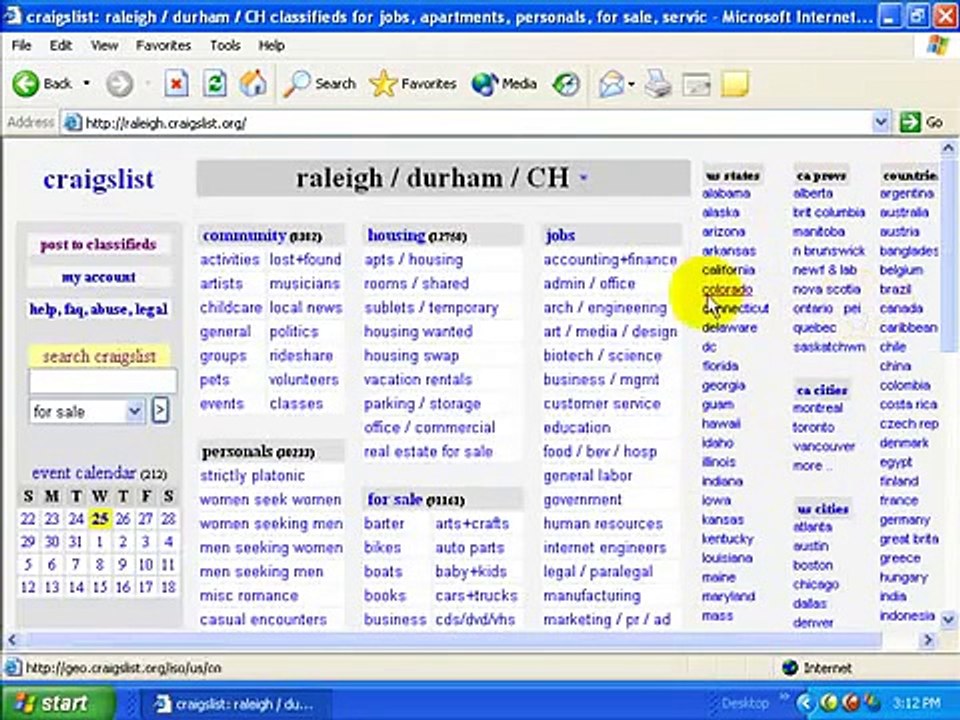Click 'musicians' community link
960x720 pixels.
(305, 283)
